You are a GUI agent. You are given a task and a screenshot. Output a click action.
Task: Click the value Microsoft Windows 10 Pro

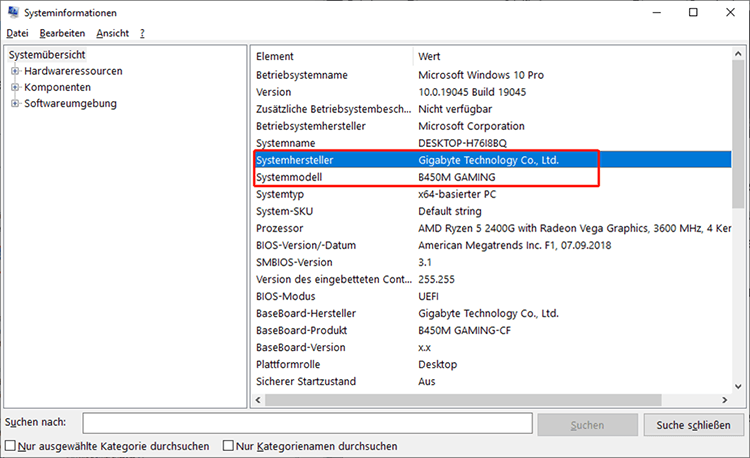pyautogui.click(x=481, y=75)
